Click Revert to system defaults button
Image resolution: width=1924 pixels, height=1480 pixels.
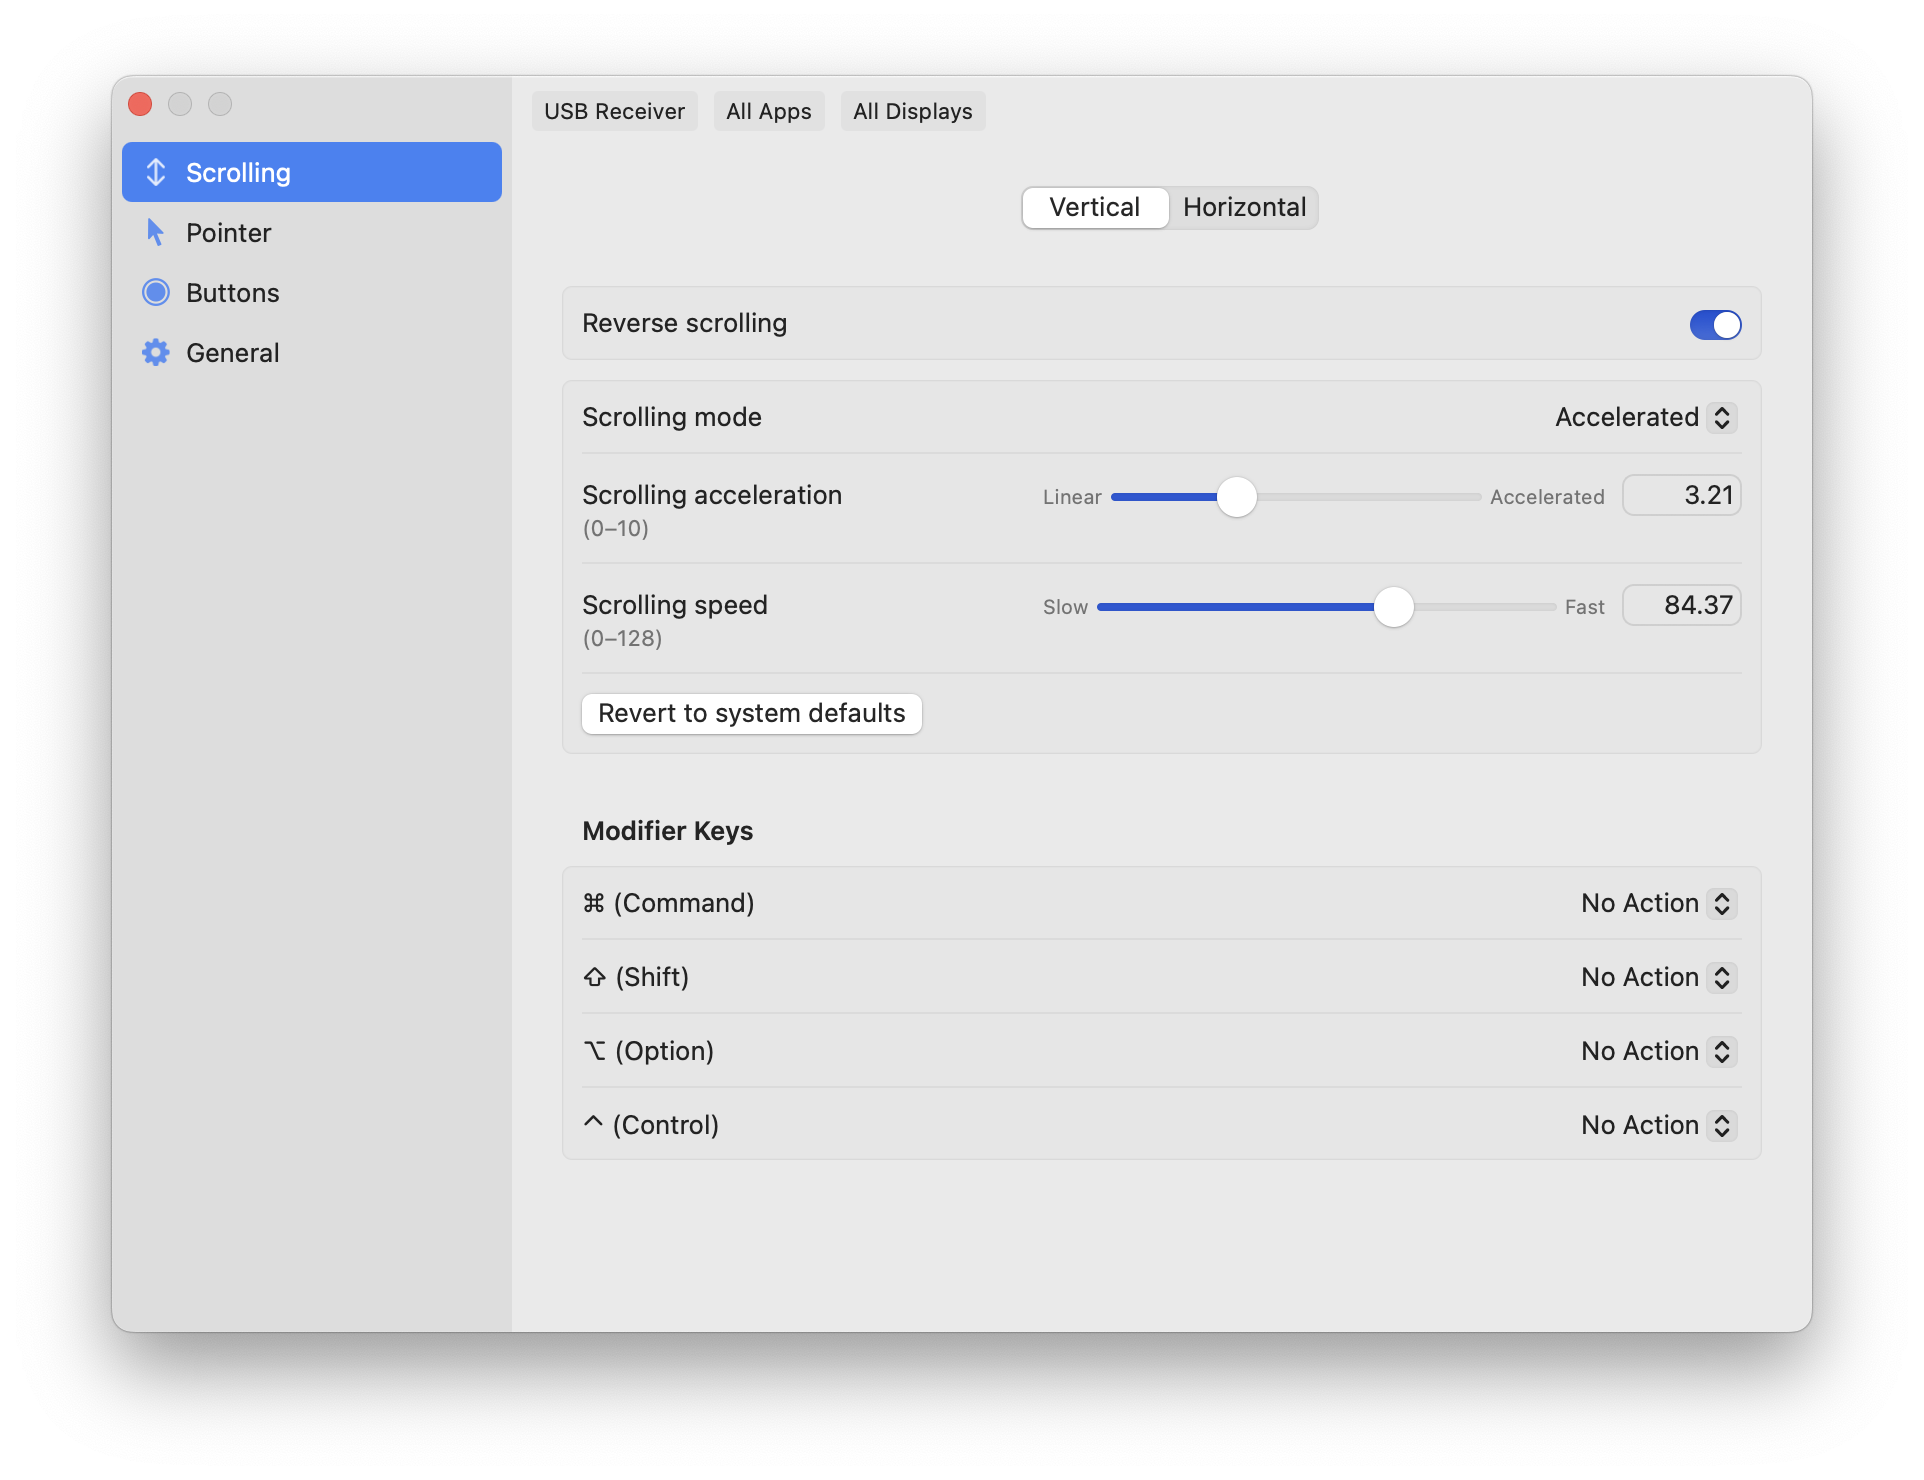[752, 713]
